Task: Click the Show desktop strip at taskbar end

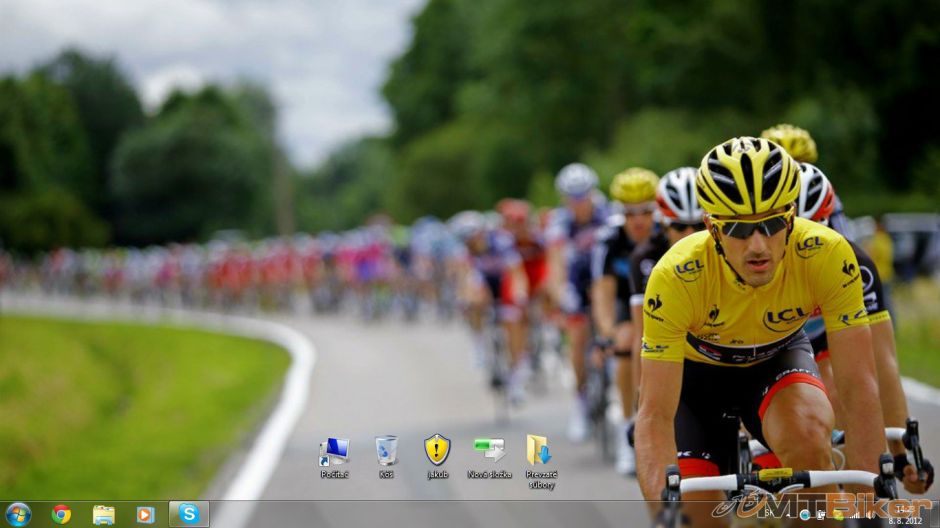Action: pos(935,515)
